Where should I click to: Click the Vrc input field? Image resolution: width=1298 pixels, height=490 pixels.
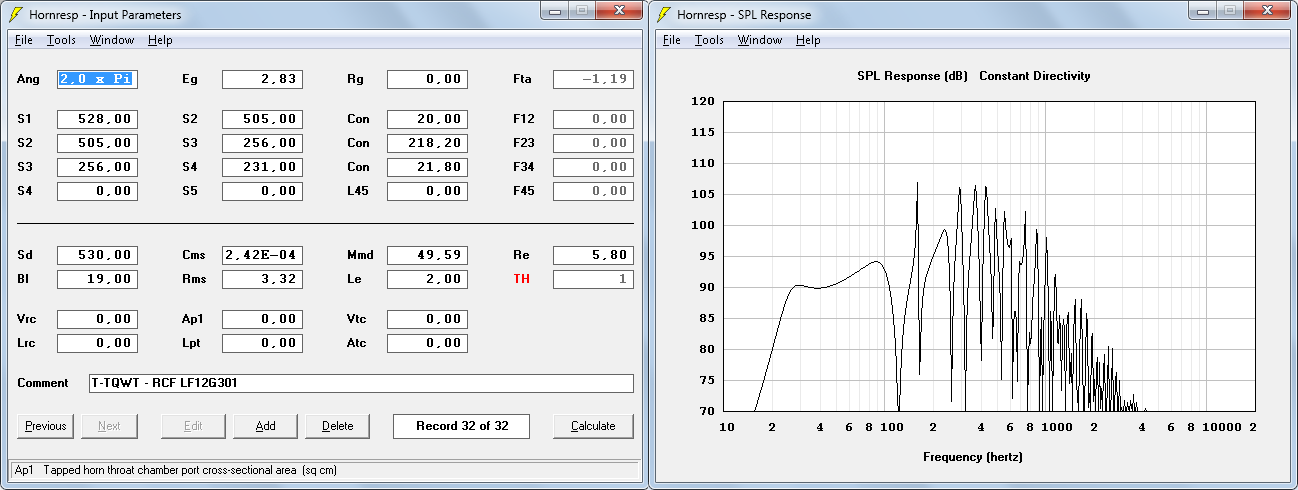pos(97,319)
